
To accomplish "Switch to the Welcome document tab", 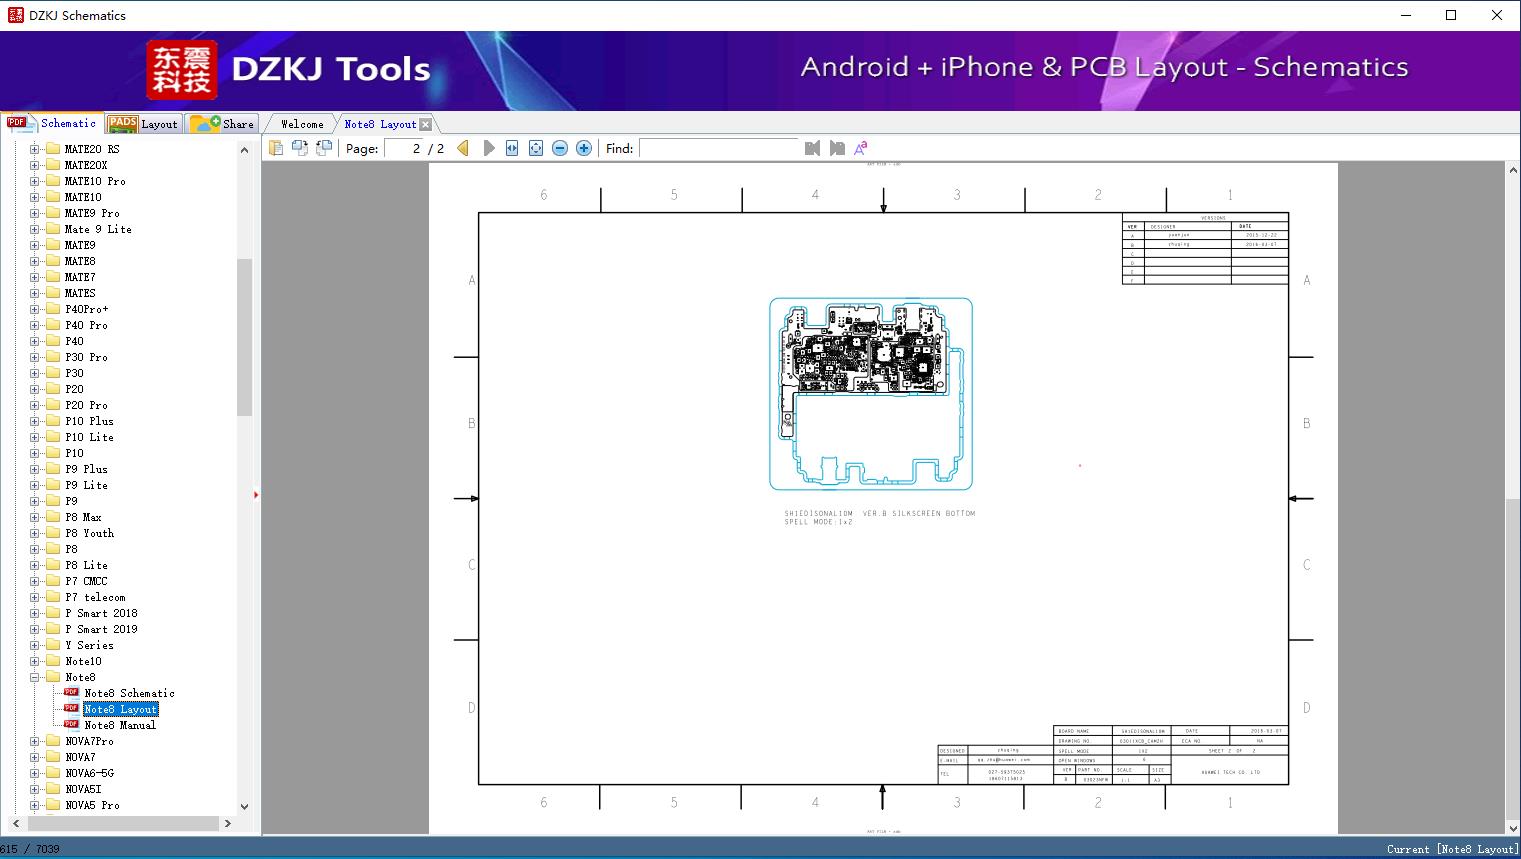I will (x=302, y=124).
